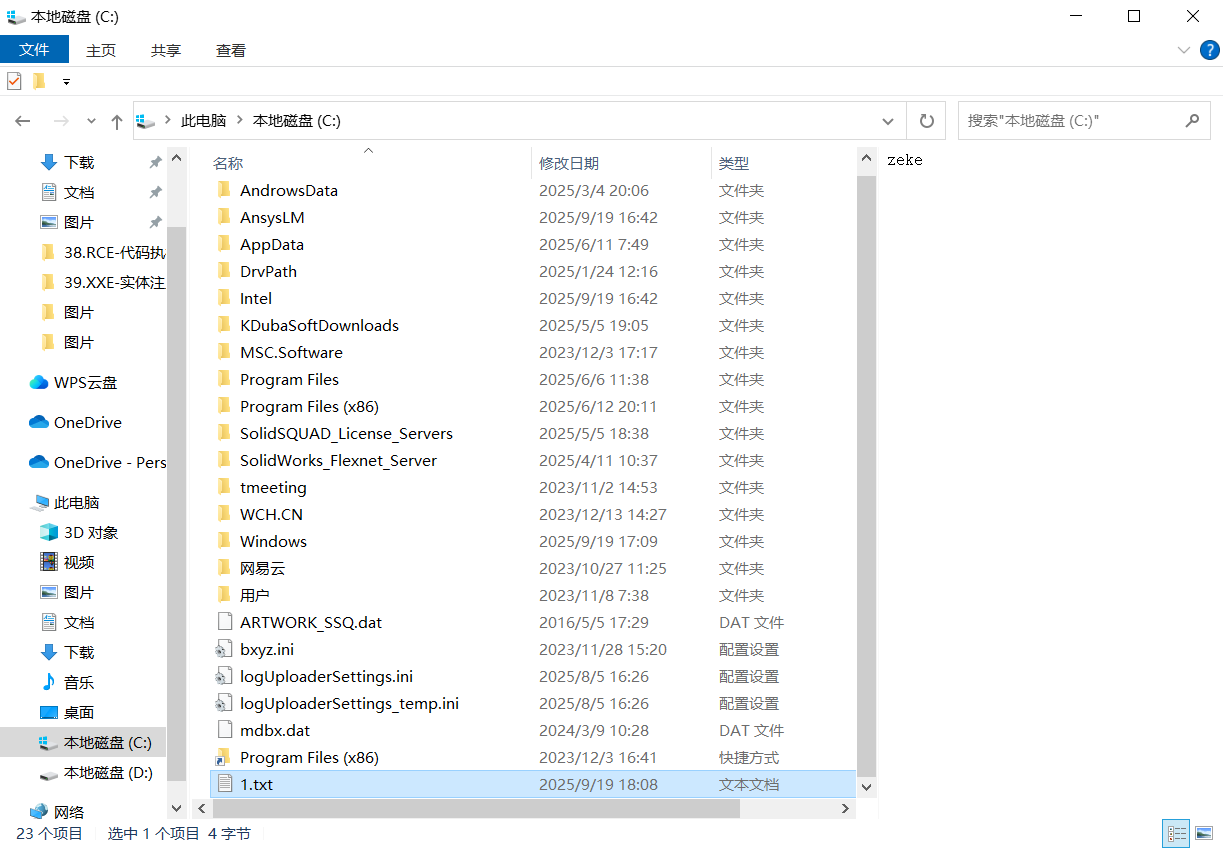Open the Customize Quick Access Toolbar dropdown
1223x848 pixels.
click(x=66, y=81)
